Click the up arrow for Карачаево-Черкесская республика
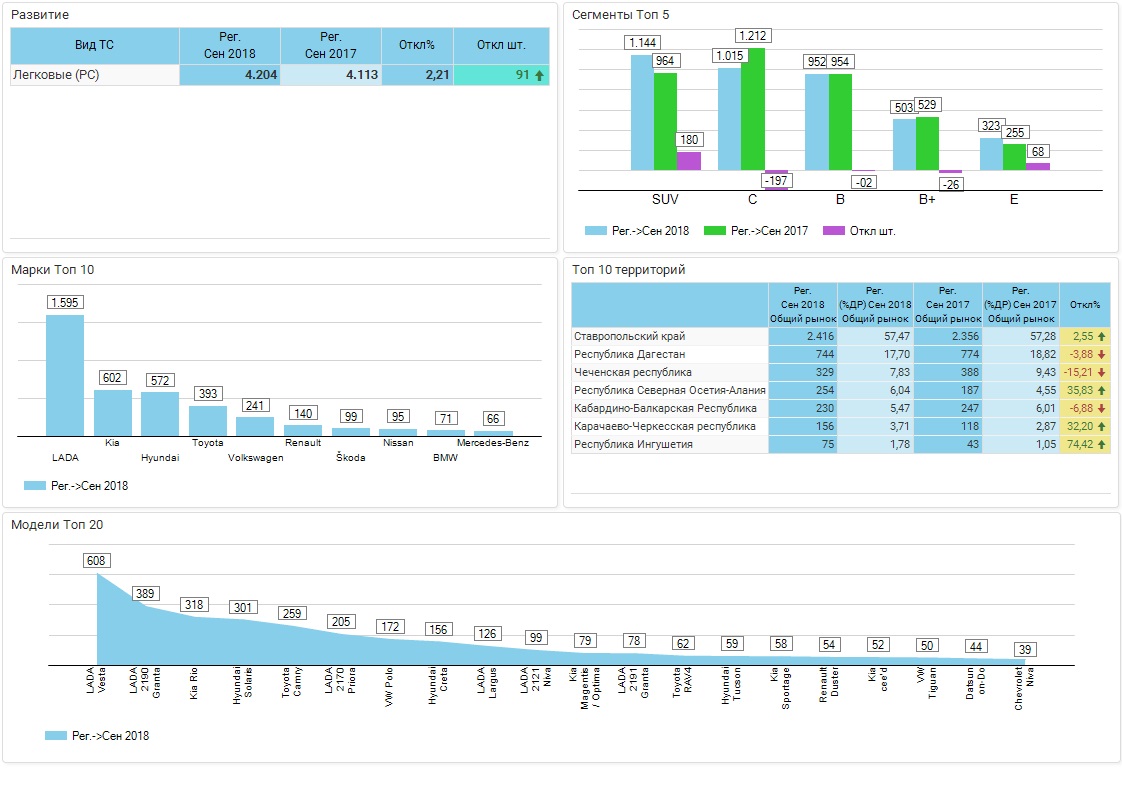Viewport: 1122px width, 793px height. click(x=1101, y=427)
